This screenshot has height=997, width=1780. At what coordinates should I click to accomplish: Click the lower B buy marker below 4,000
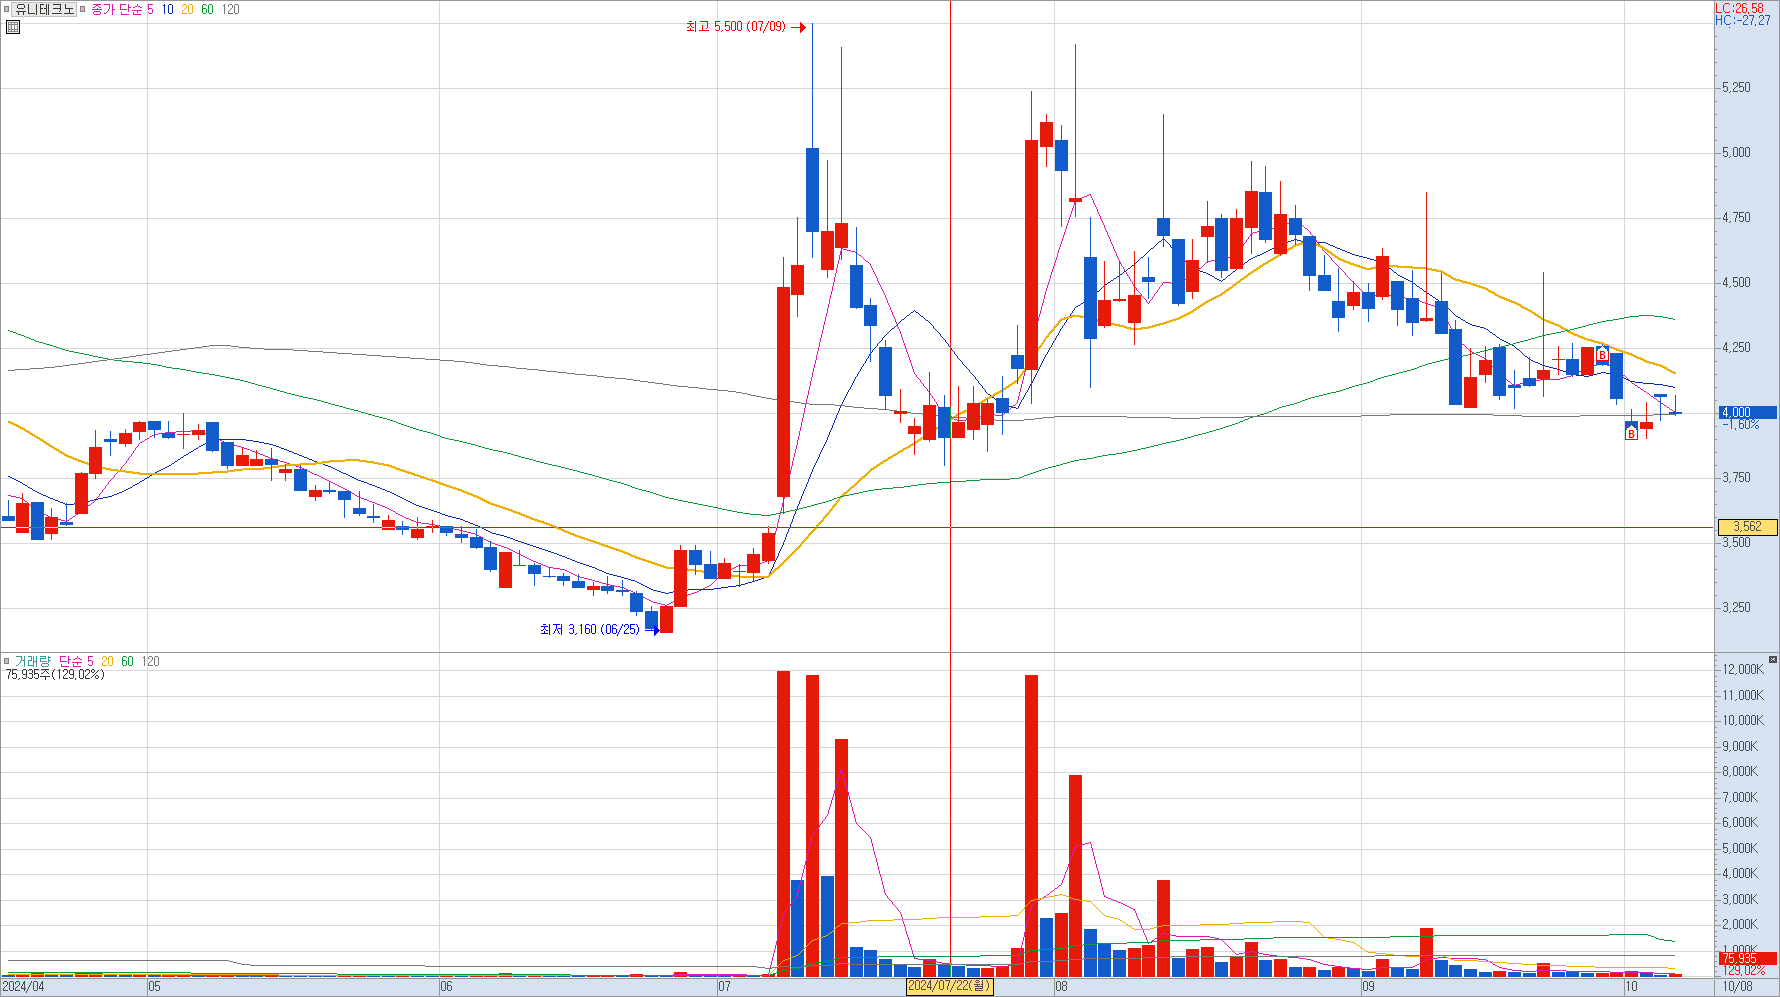pos(1631,434)
